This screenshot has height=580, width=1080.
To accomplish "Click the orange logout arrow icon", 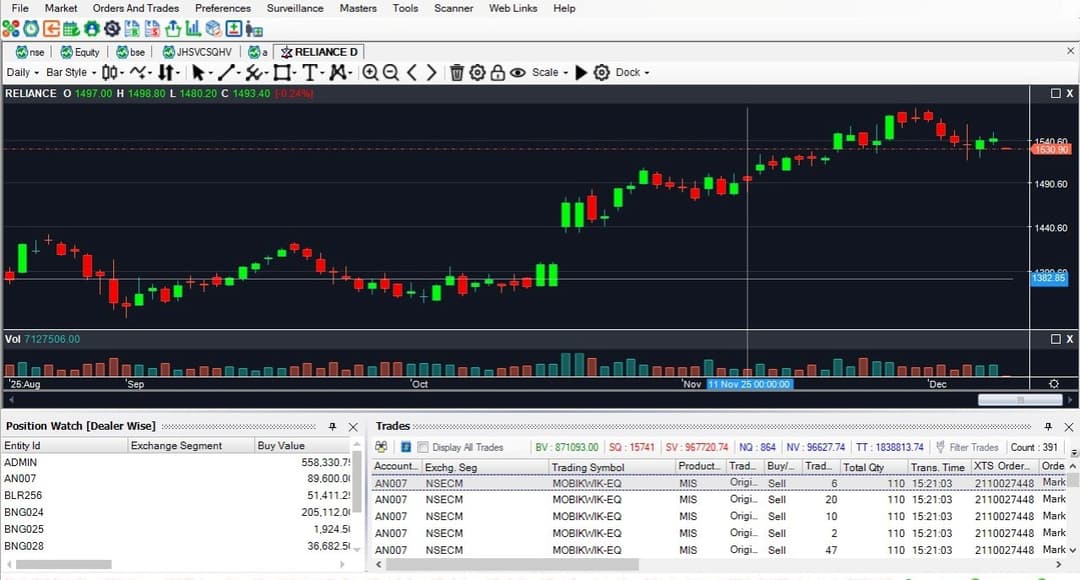I will coord(51,29).
